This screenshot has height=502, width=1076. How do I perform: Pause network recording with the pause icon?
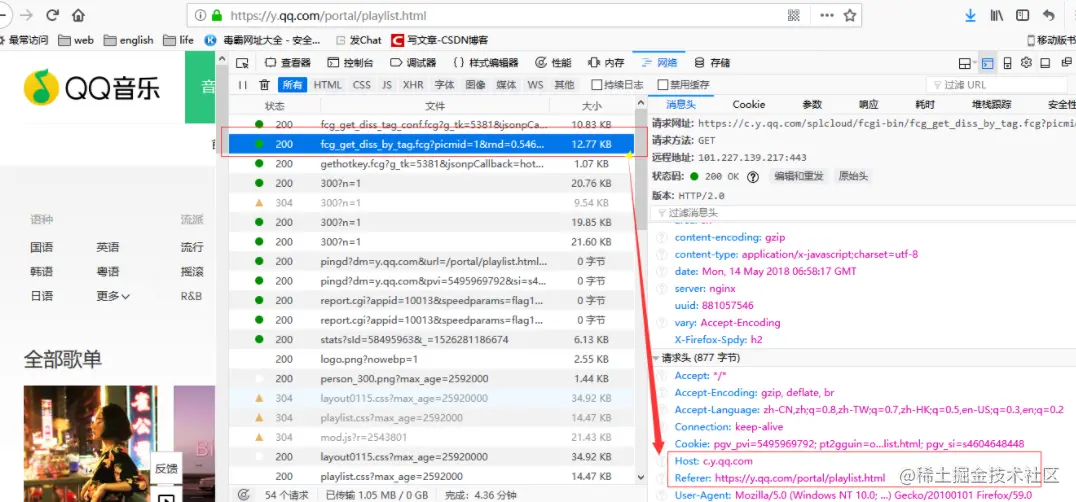pyautogui.click(x=242, y=85)
